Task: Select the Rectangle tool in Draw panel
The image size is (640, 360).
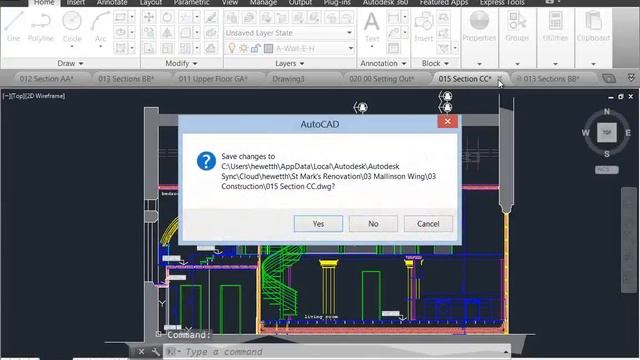Action: (x=120, y=17)
